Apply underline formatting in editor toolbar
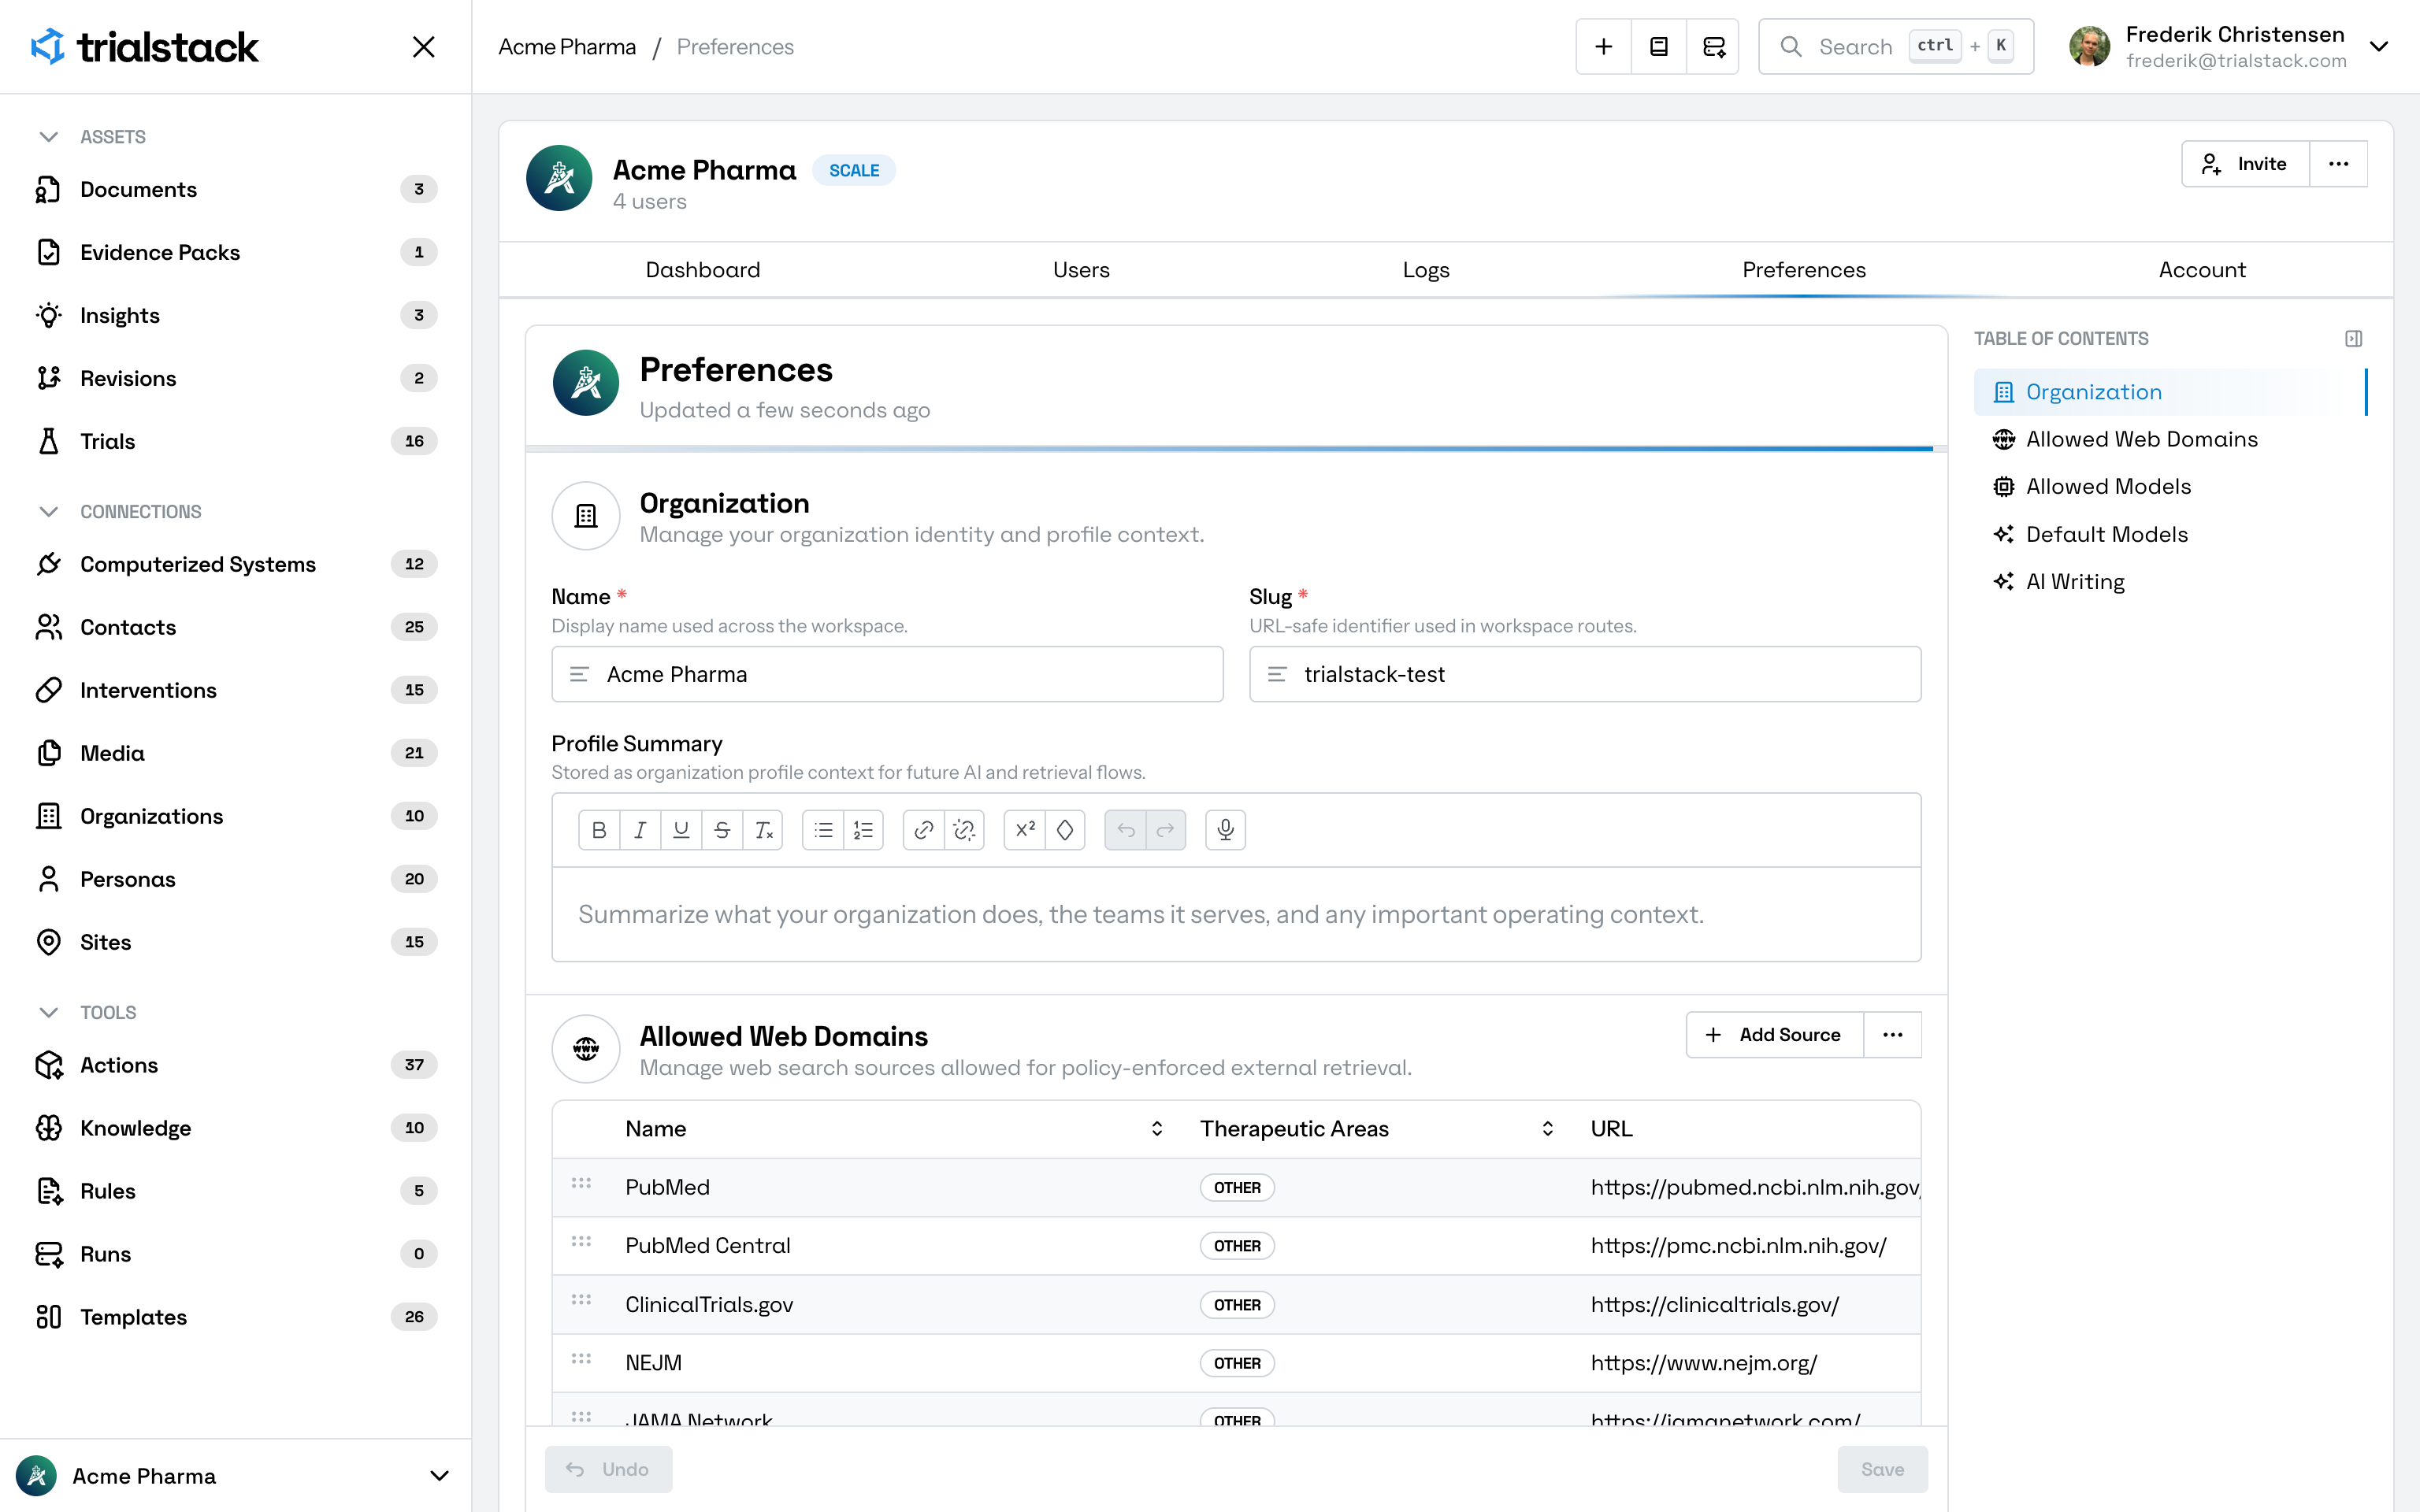 681,830
